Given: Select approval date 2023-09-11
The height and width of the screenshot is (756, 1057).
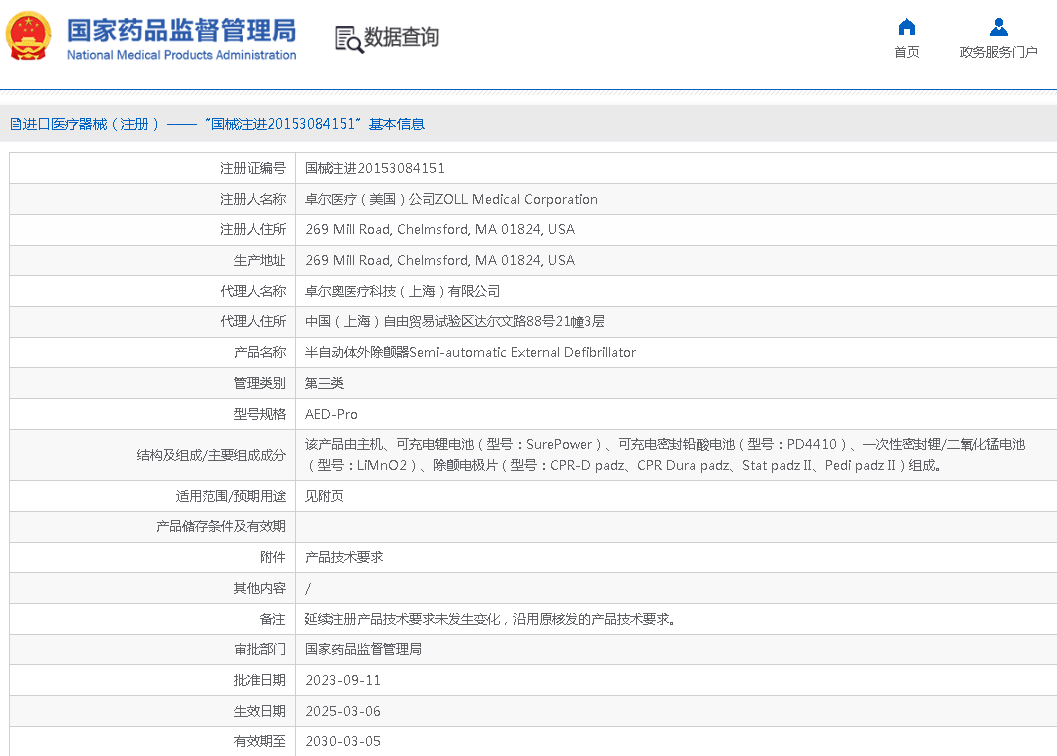Looking at the screenshot, I should pyautogui.click(x=343, y=680).
